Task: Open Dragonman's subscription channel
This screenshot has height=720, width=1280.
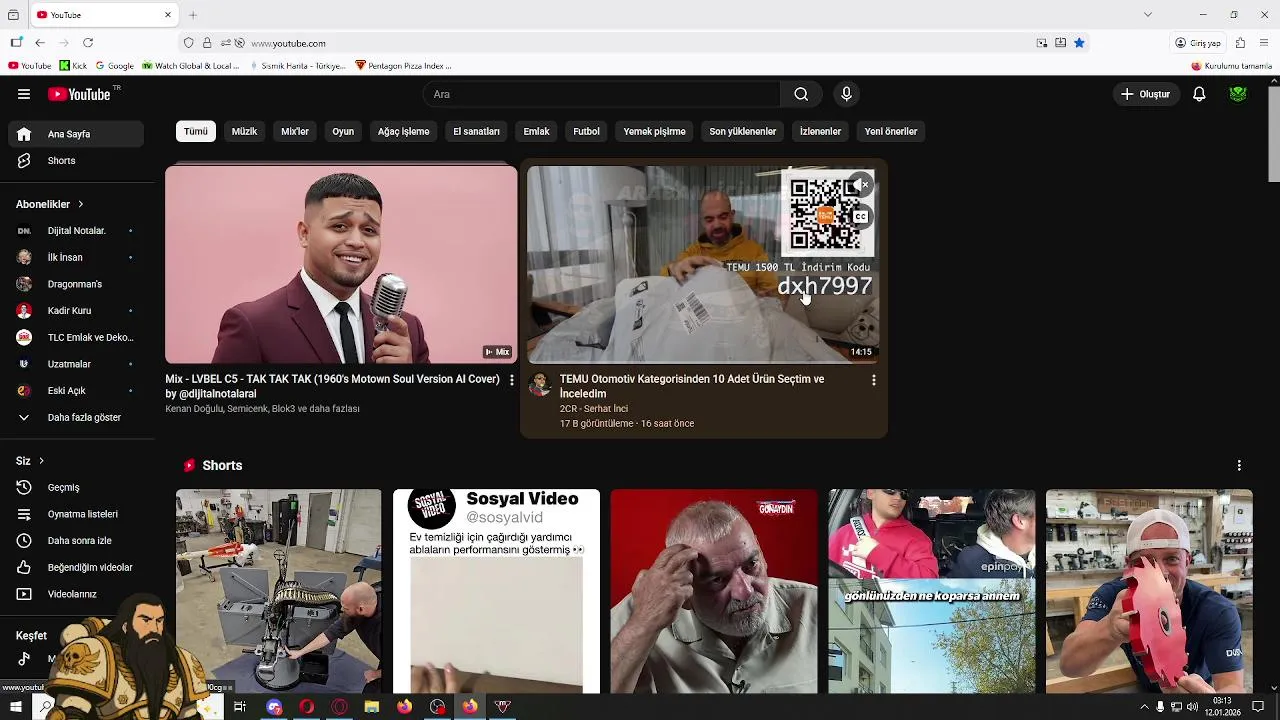Action: (76, 284)
